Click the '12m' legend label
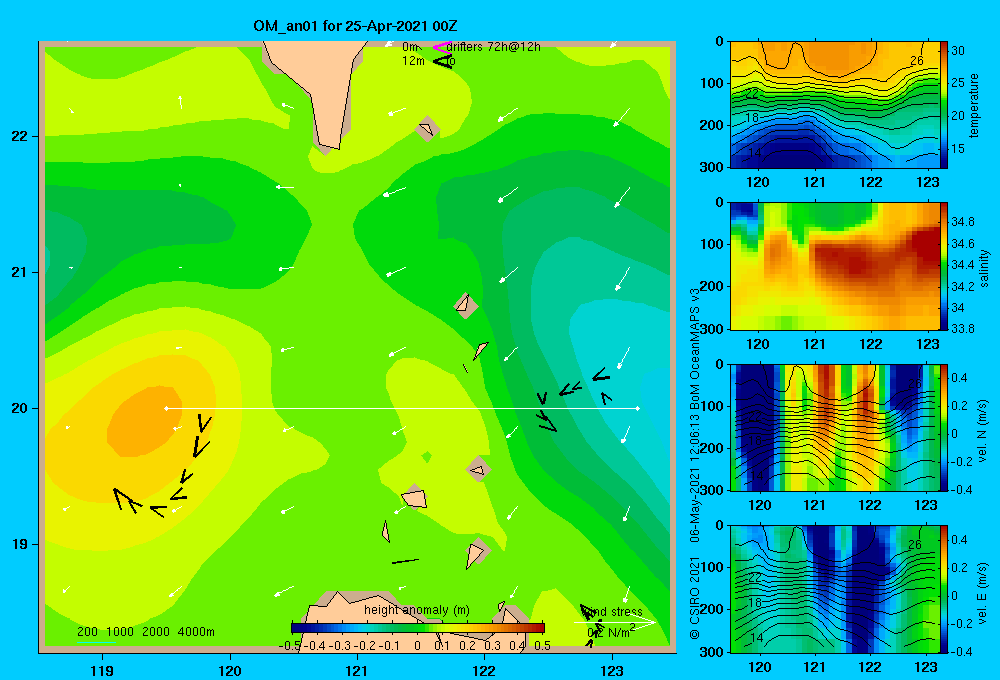 coord(413,61)
